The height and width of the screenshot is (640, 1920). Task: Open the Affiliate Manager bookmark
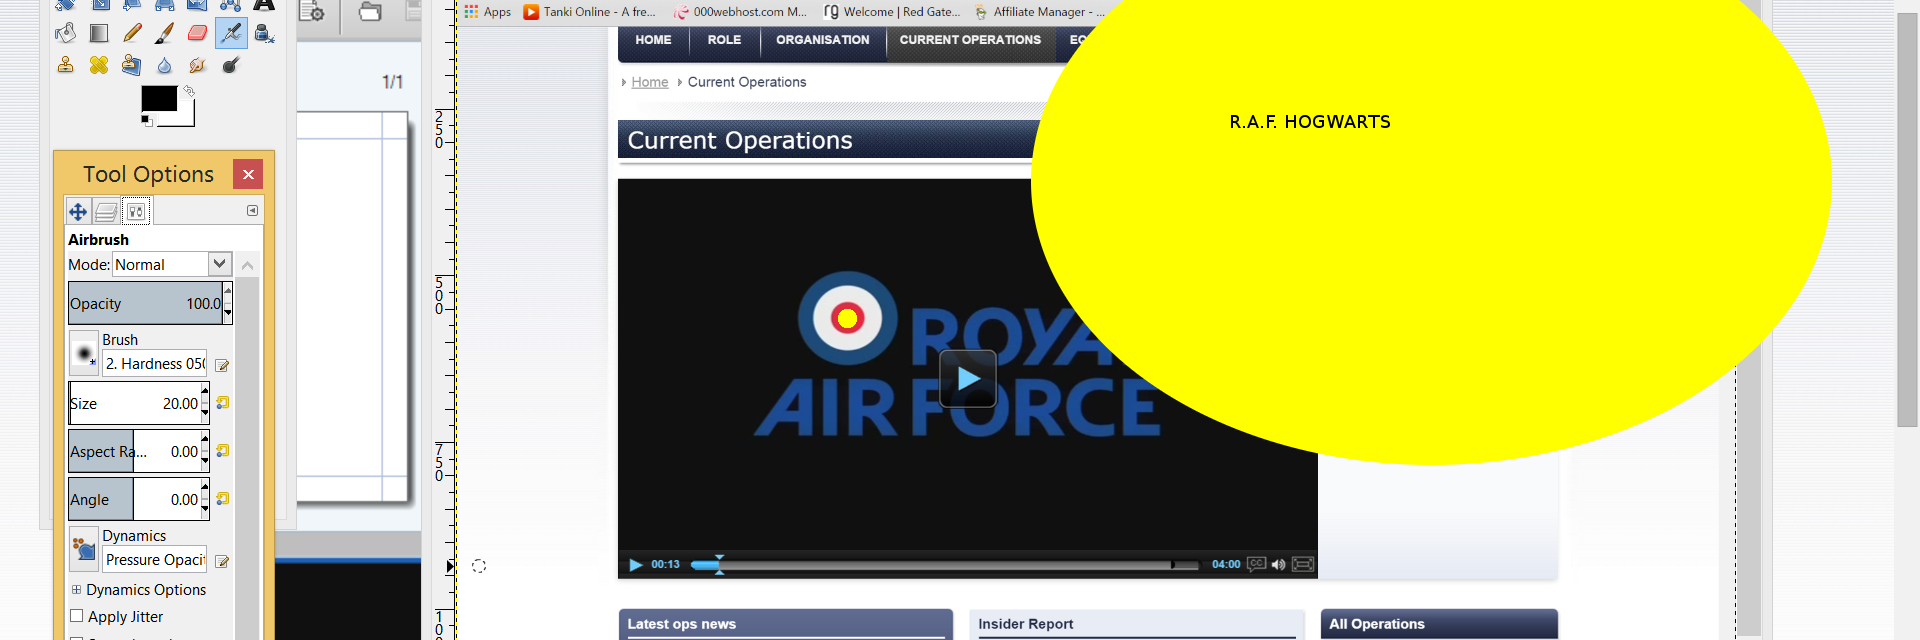(1040, 12)
